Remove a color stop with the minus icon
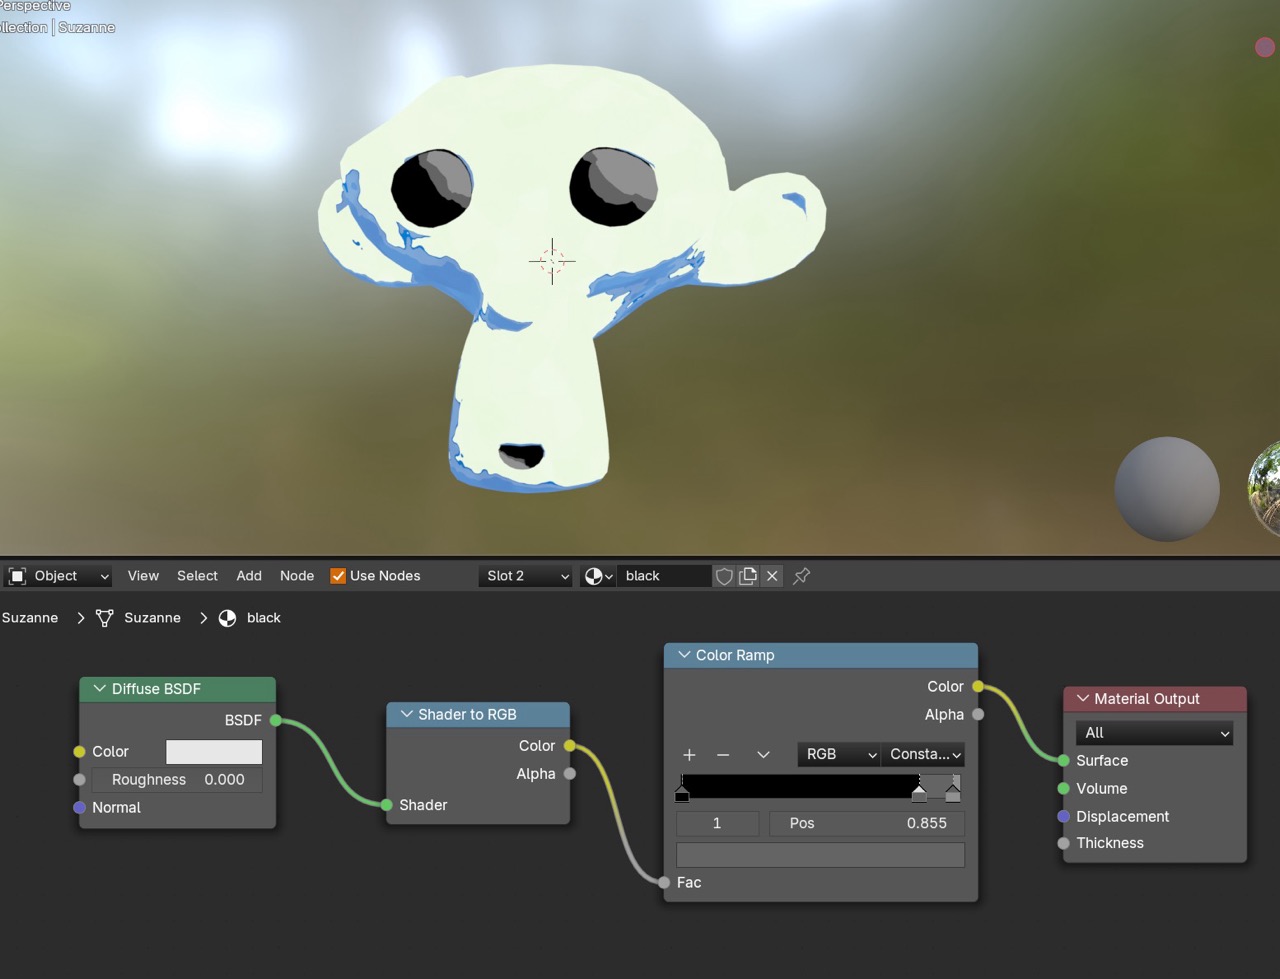 click(723, 754)
